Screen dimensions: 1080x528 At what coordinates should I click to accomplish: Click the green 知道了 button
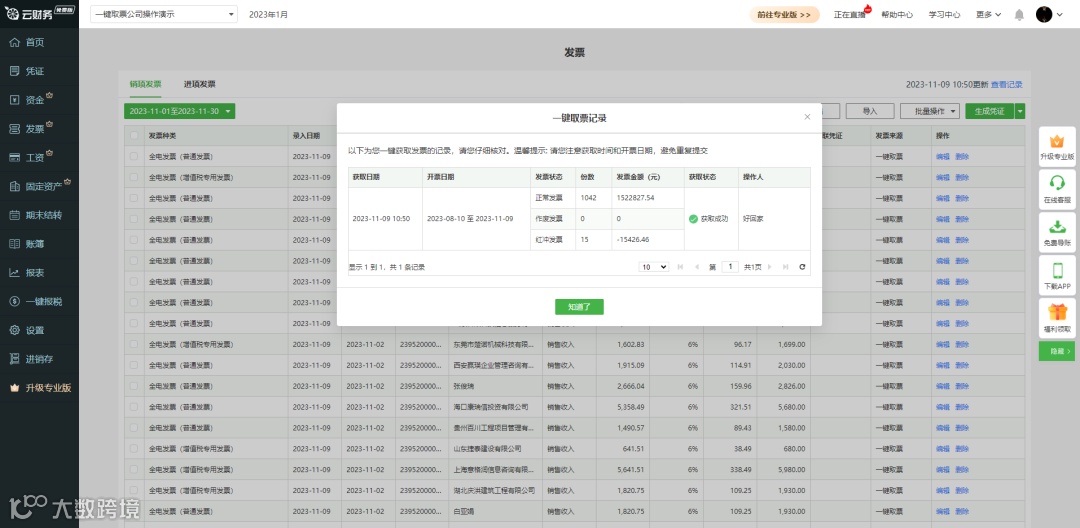click(579, 307)
